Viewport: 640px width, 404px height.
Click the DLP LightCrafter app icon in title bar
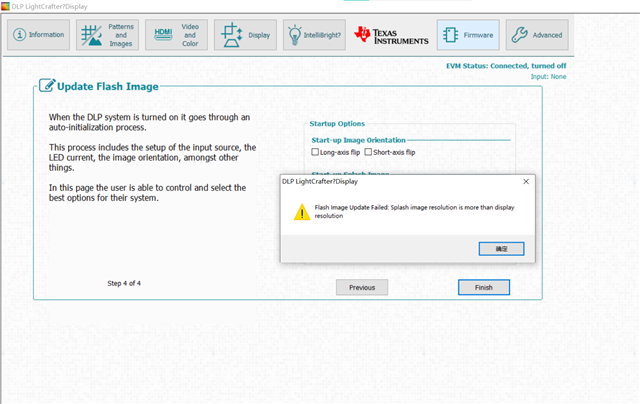[x=5, y=6]
